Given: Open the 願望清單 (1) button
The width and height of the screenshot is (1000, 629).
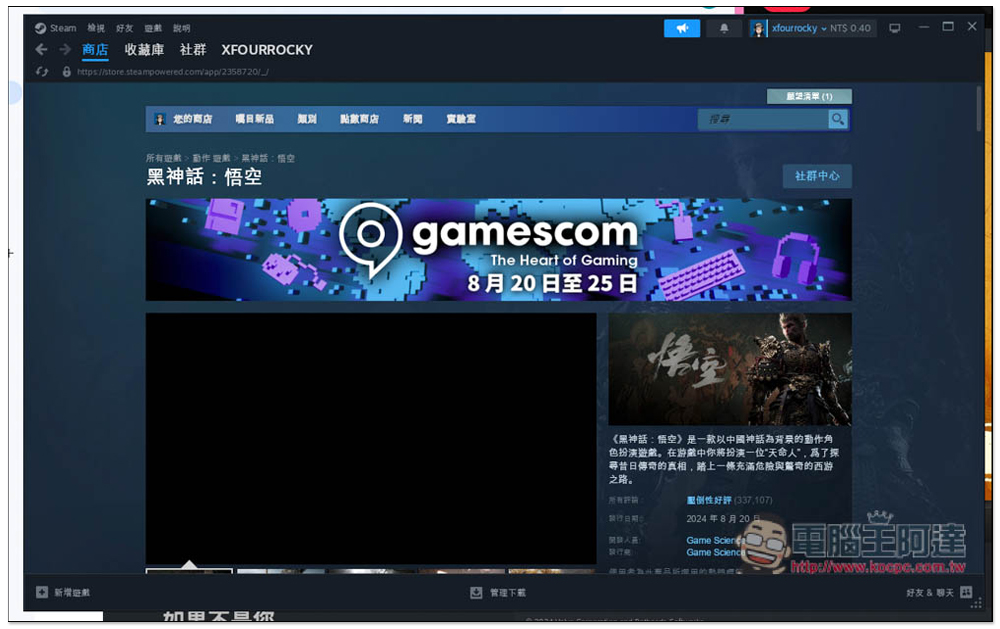Looking at the screenshot, I should pos(809,96).
